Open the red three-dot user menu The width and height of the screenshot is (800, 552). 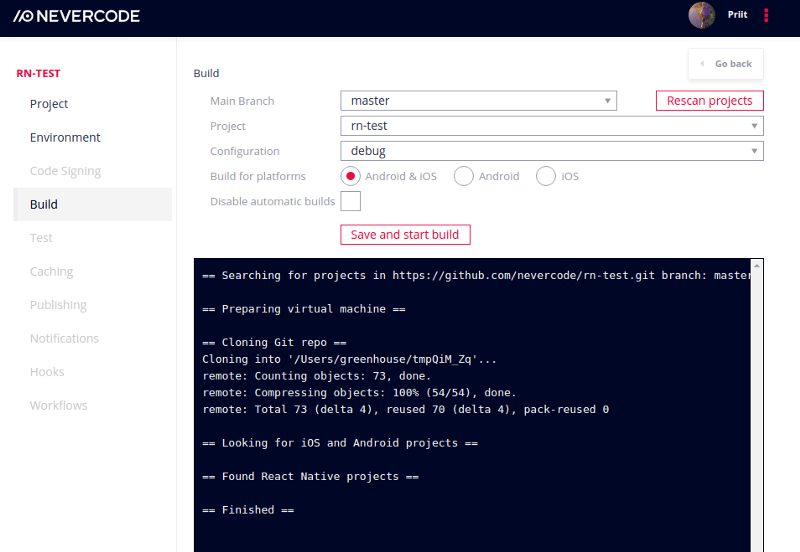[x=766, y=15]
